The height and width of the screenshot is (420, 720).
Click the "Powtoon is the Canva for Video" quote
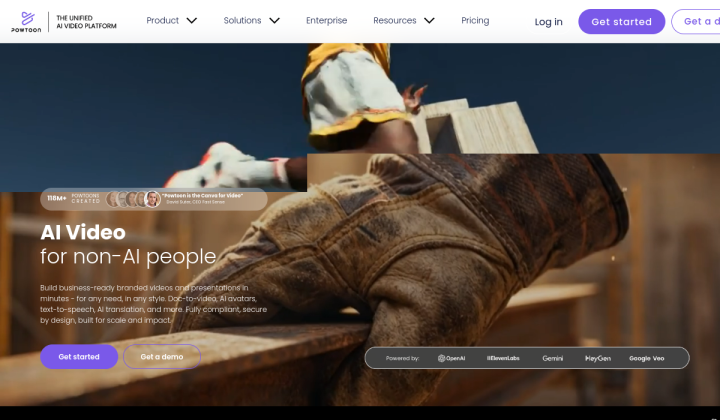tap(202, 196)
